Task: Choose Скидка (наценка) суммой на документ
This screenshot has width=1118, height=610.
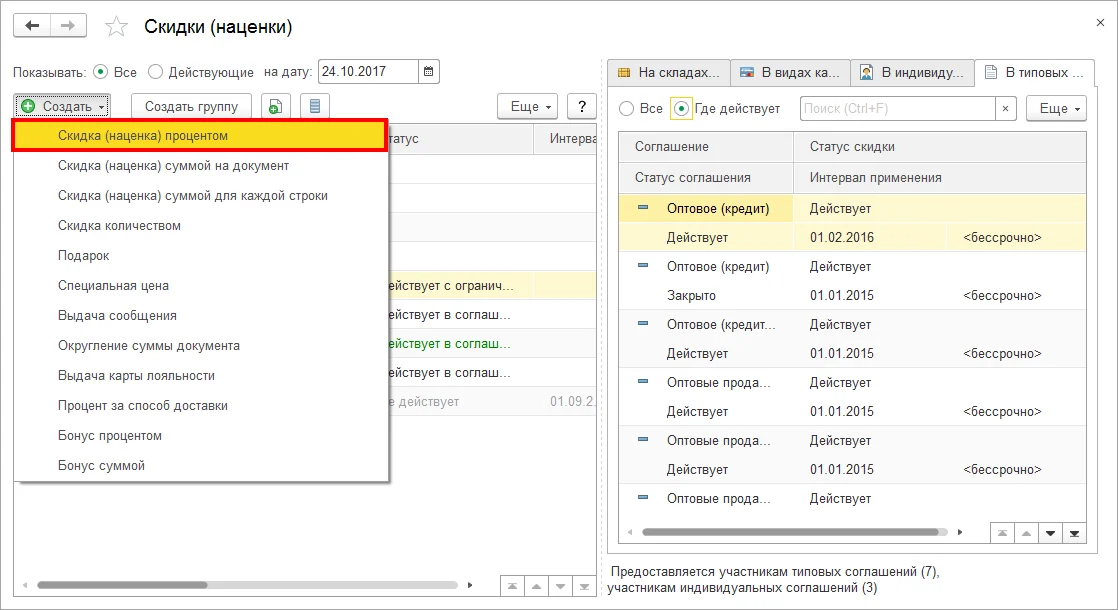Action: [x=200, y=165]
